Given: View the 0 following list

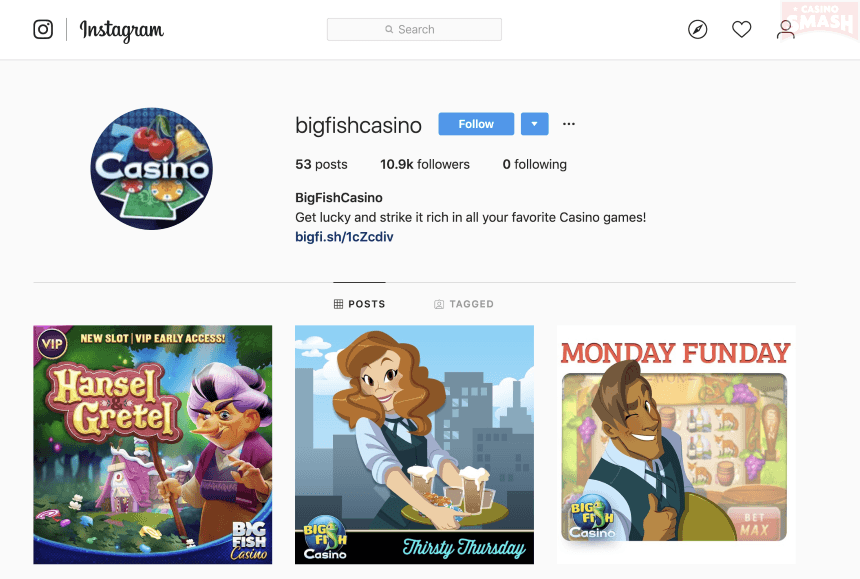Looking at the screenshot, I should pos(535,164).
